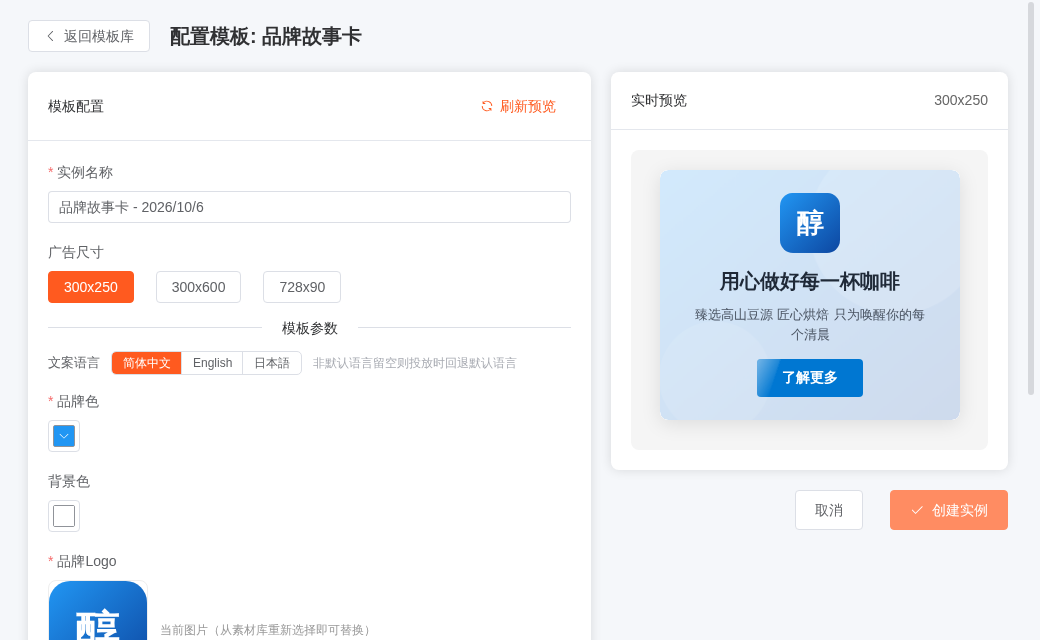
Task: Click the preview text 臻选高山豆源 匠心烘焙
Action: 761,314
